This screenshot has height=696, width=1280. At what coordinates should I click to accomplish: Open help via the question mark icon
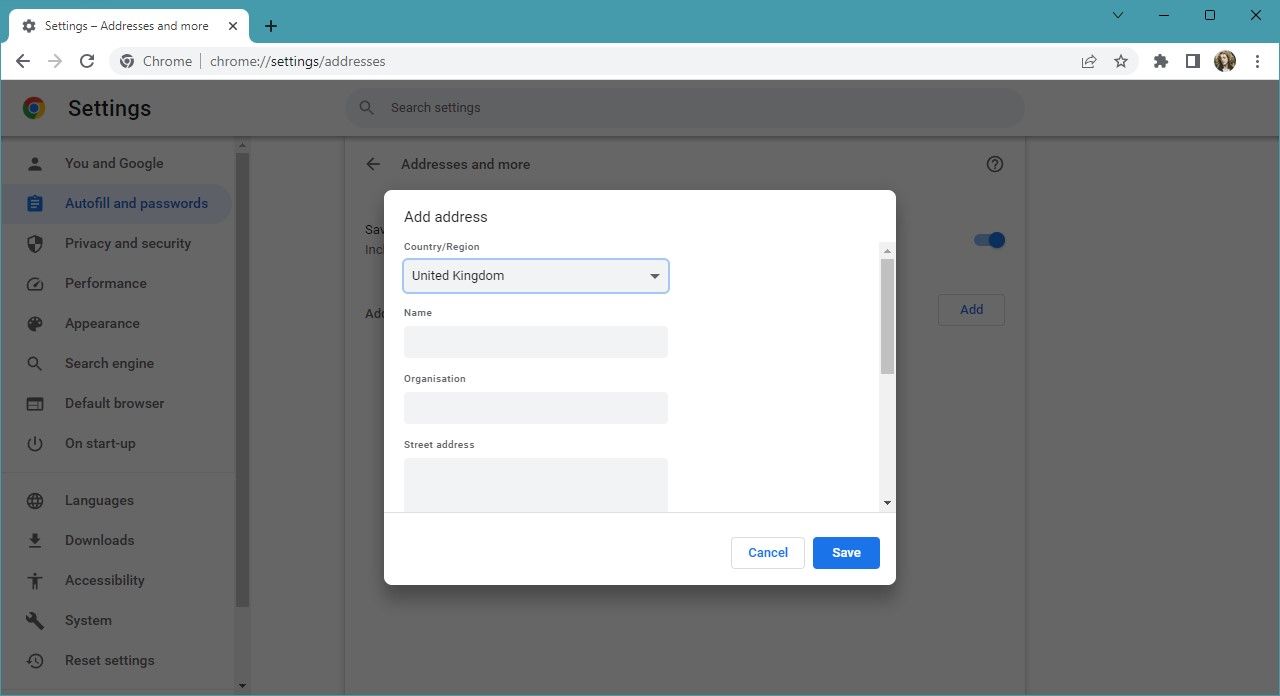[x=994, y=163]
